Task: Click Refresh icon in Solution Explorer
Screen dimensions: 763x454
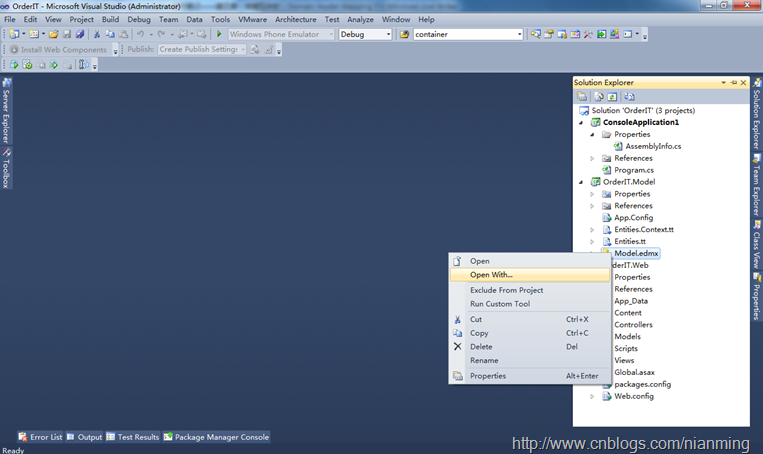Action: click(x=612, y=96)
